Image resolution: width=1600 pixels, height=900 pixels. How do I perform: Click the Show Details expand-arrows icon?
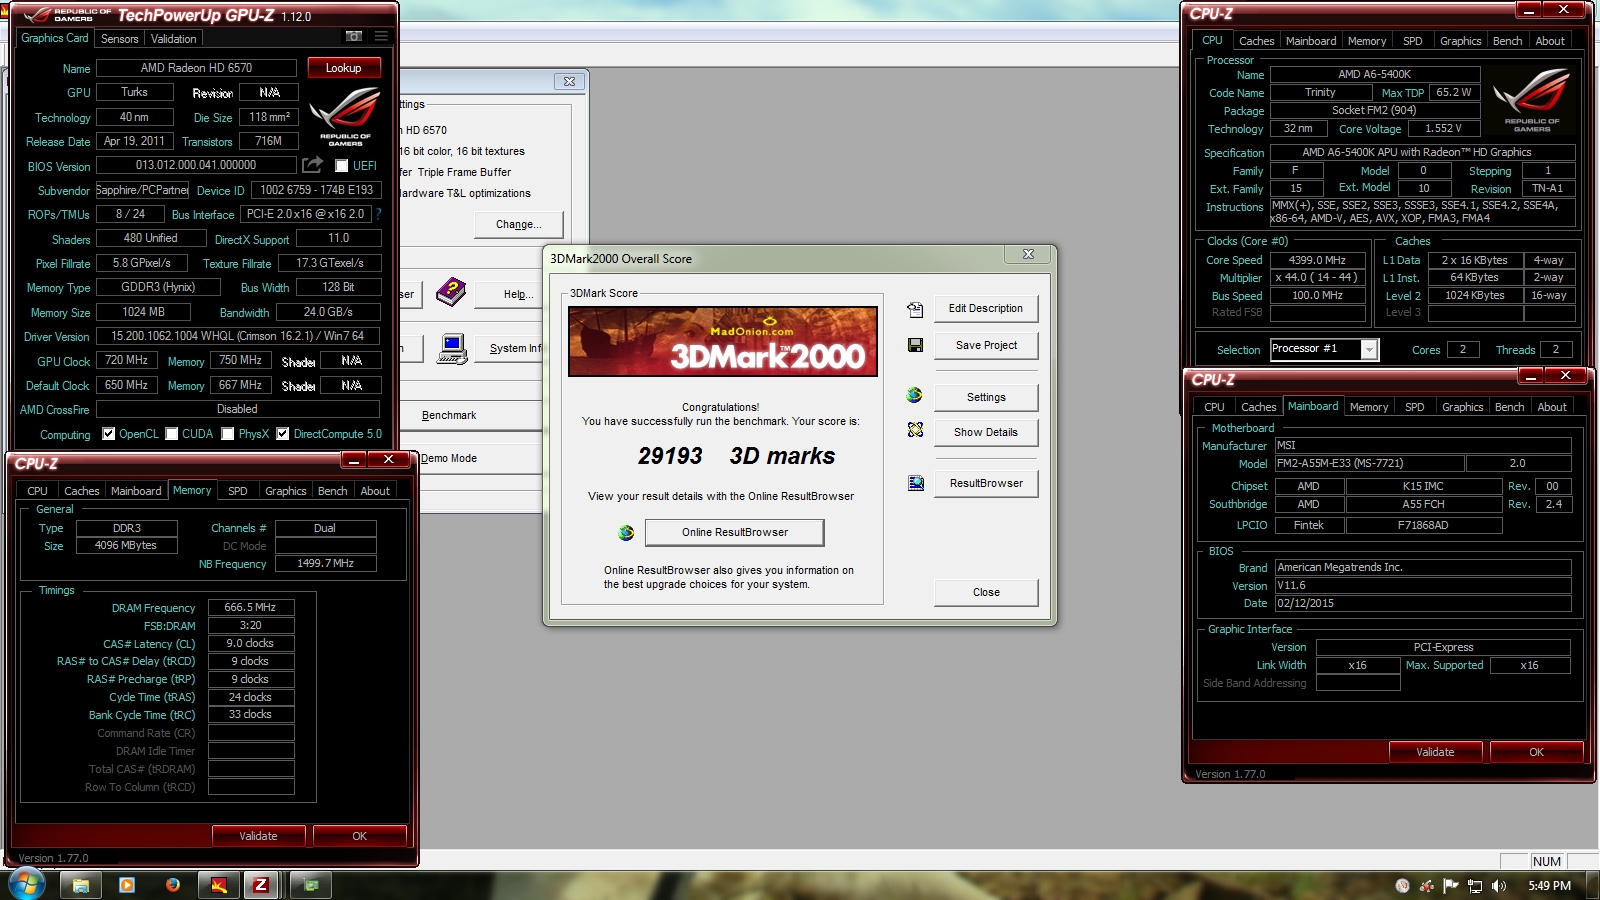(x=915, y=430)
